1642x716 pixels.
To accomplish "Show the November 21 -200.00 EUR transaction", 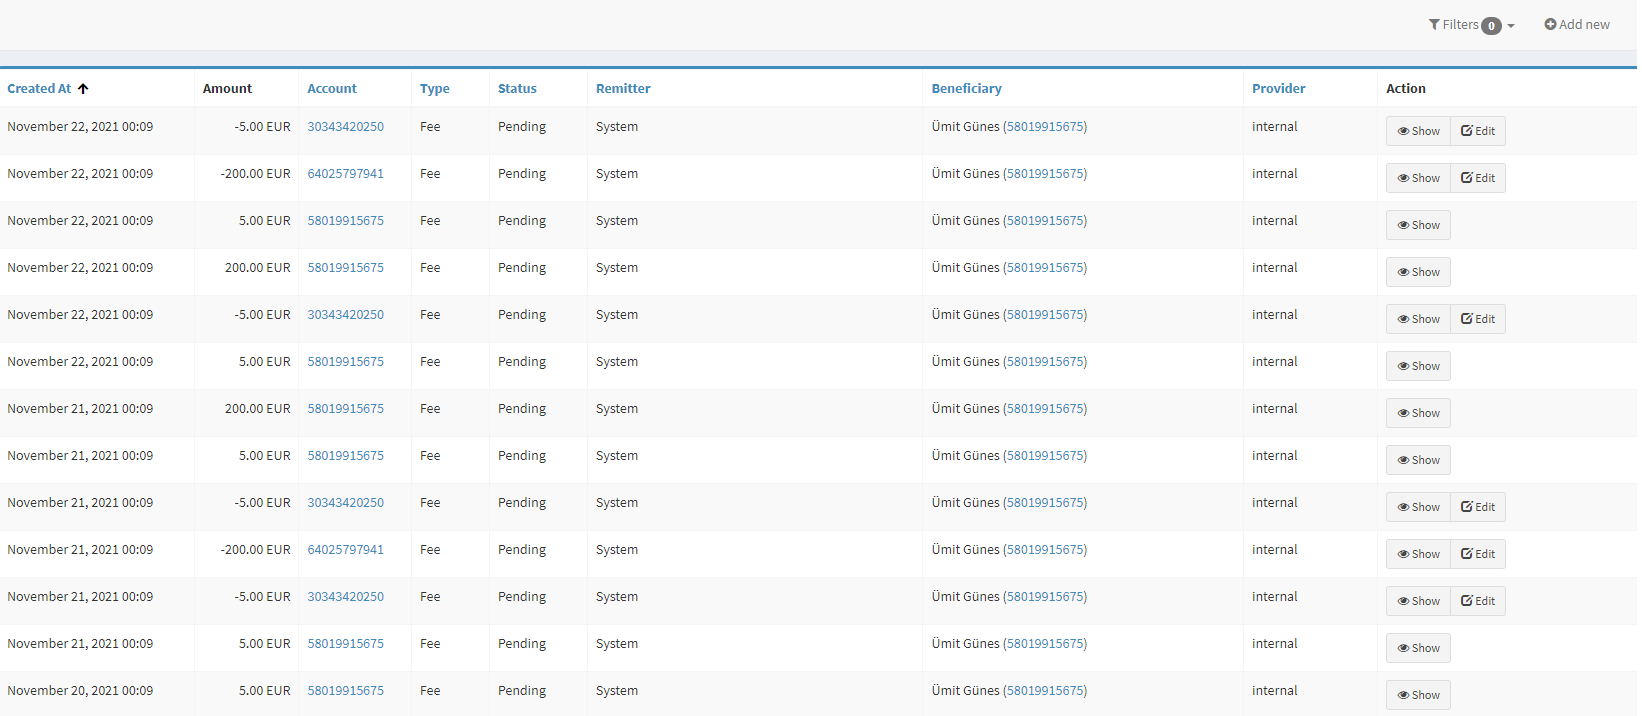I will click(x=1418, y=554).
